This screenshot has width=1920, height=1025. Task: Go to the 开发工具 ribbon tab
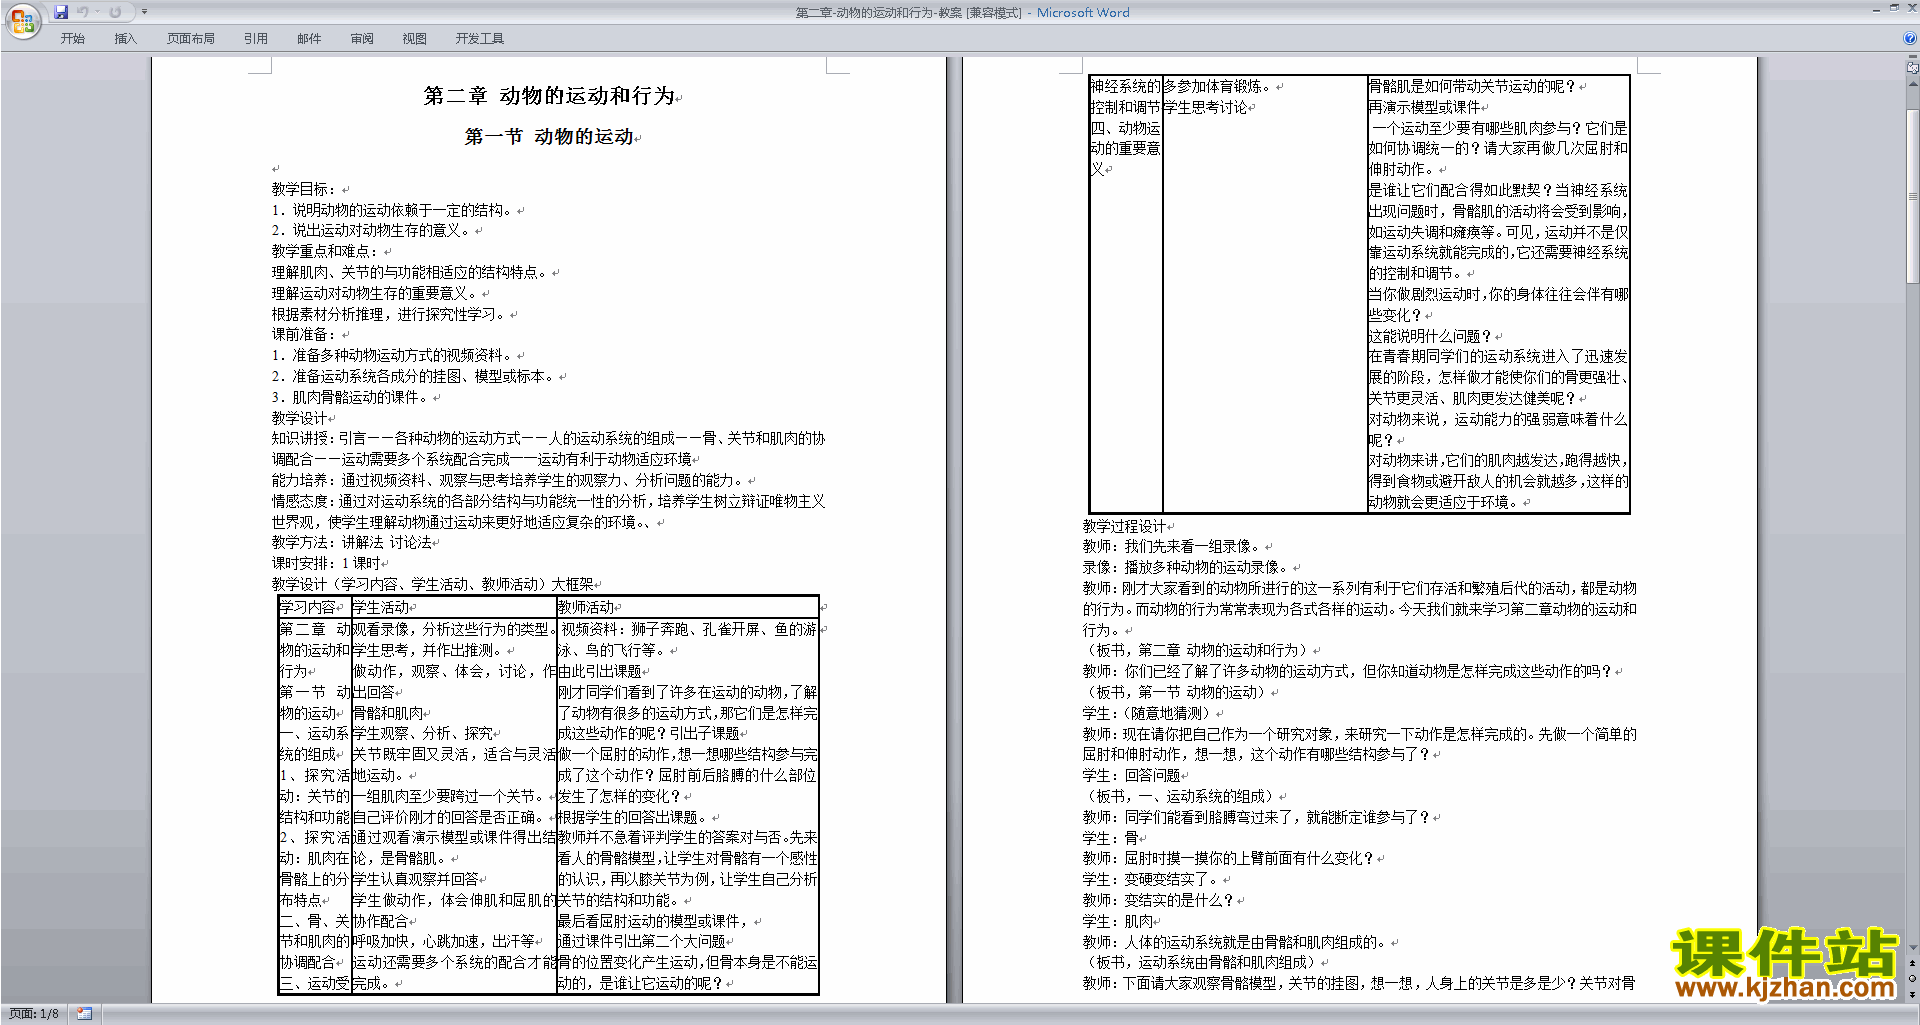[480, 39]
